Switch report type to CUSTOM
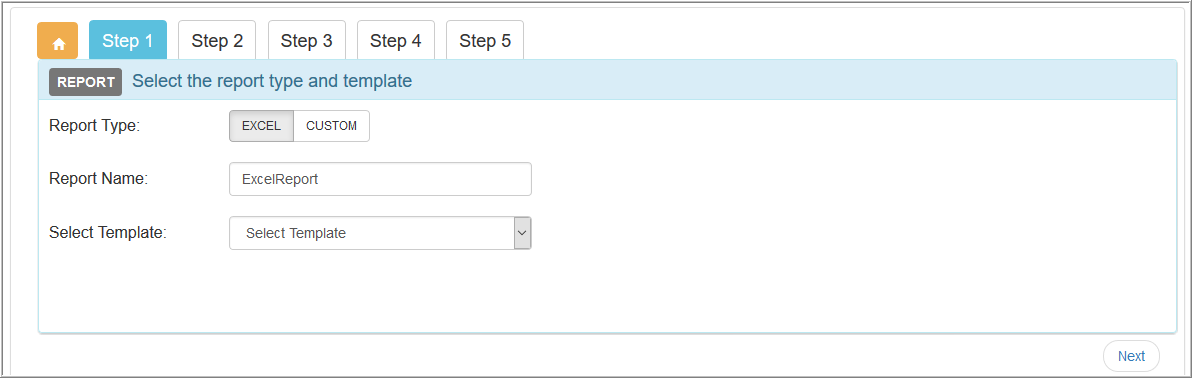 (331, 126)
